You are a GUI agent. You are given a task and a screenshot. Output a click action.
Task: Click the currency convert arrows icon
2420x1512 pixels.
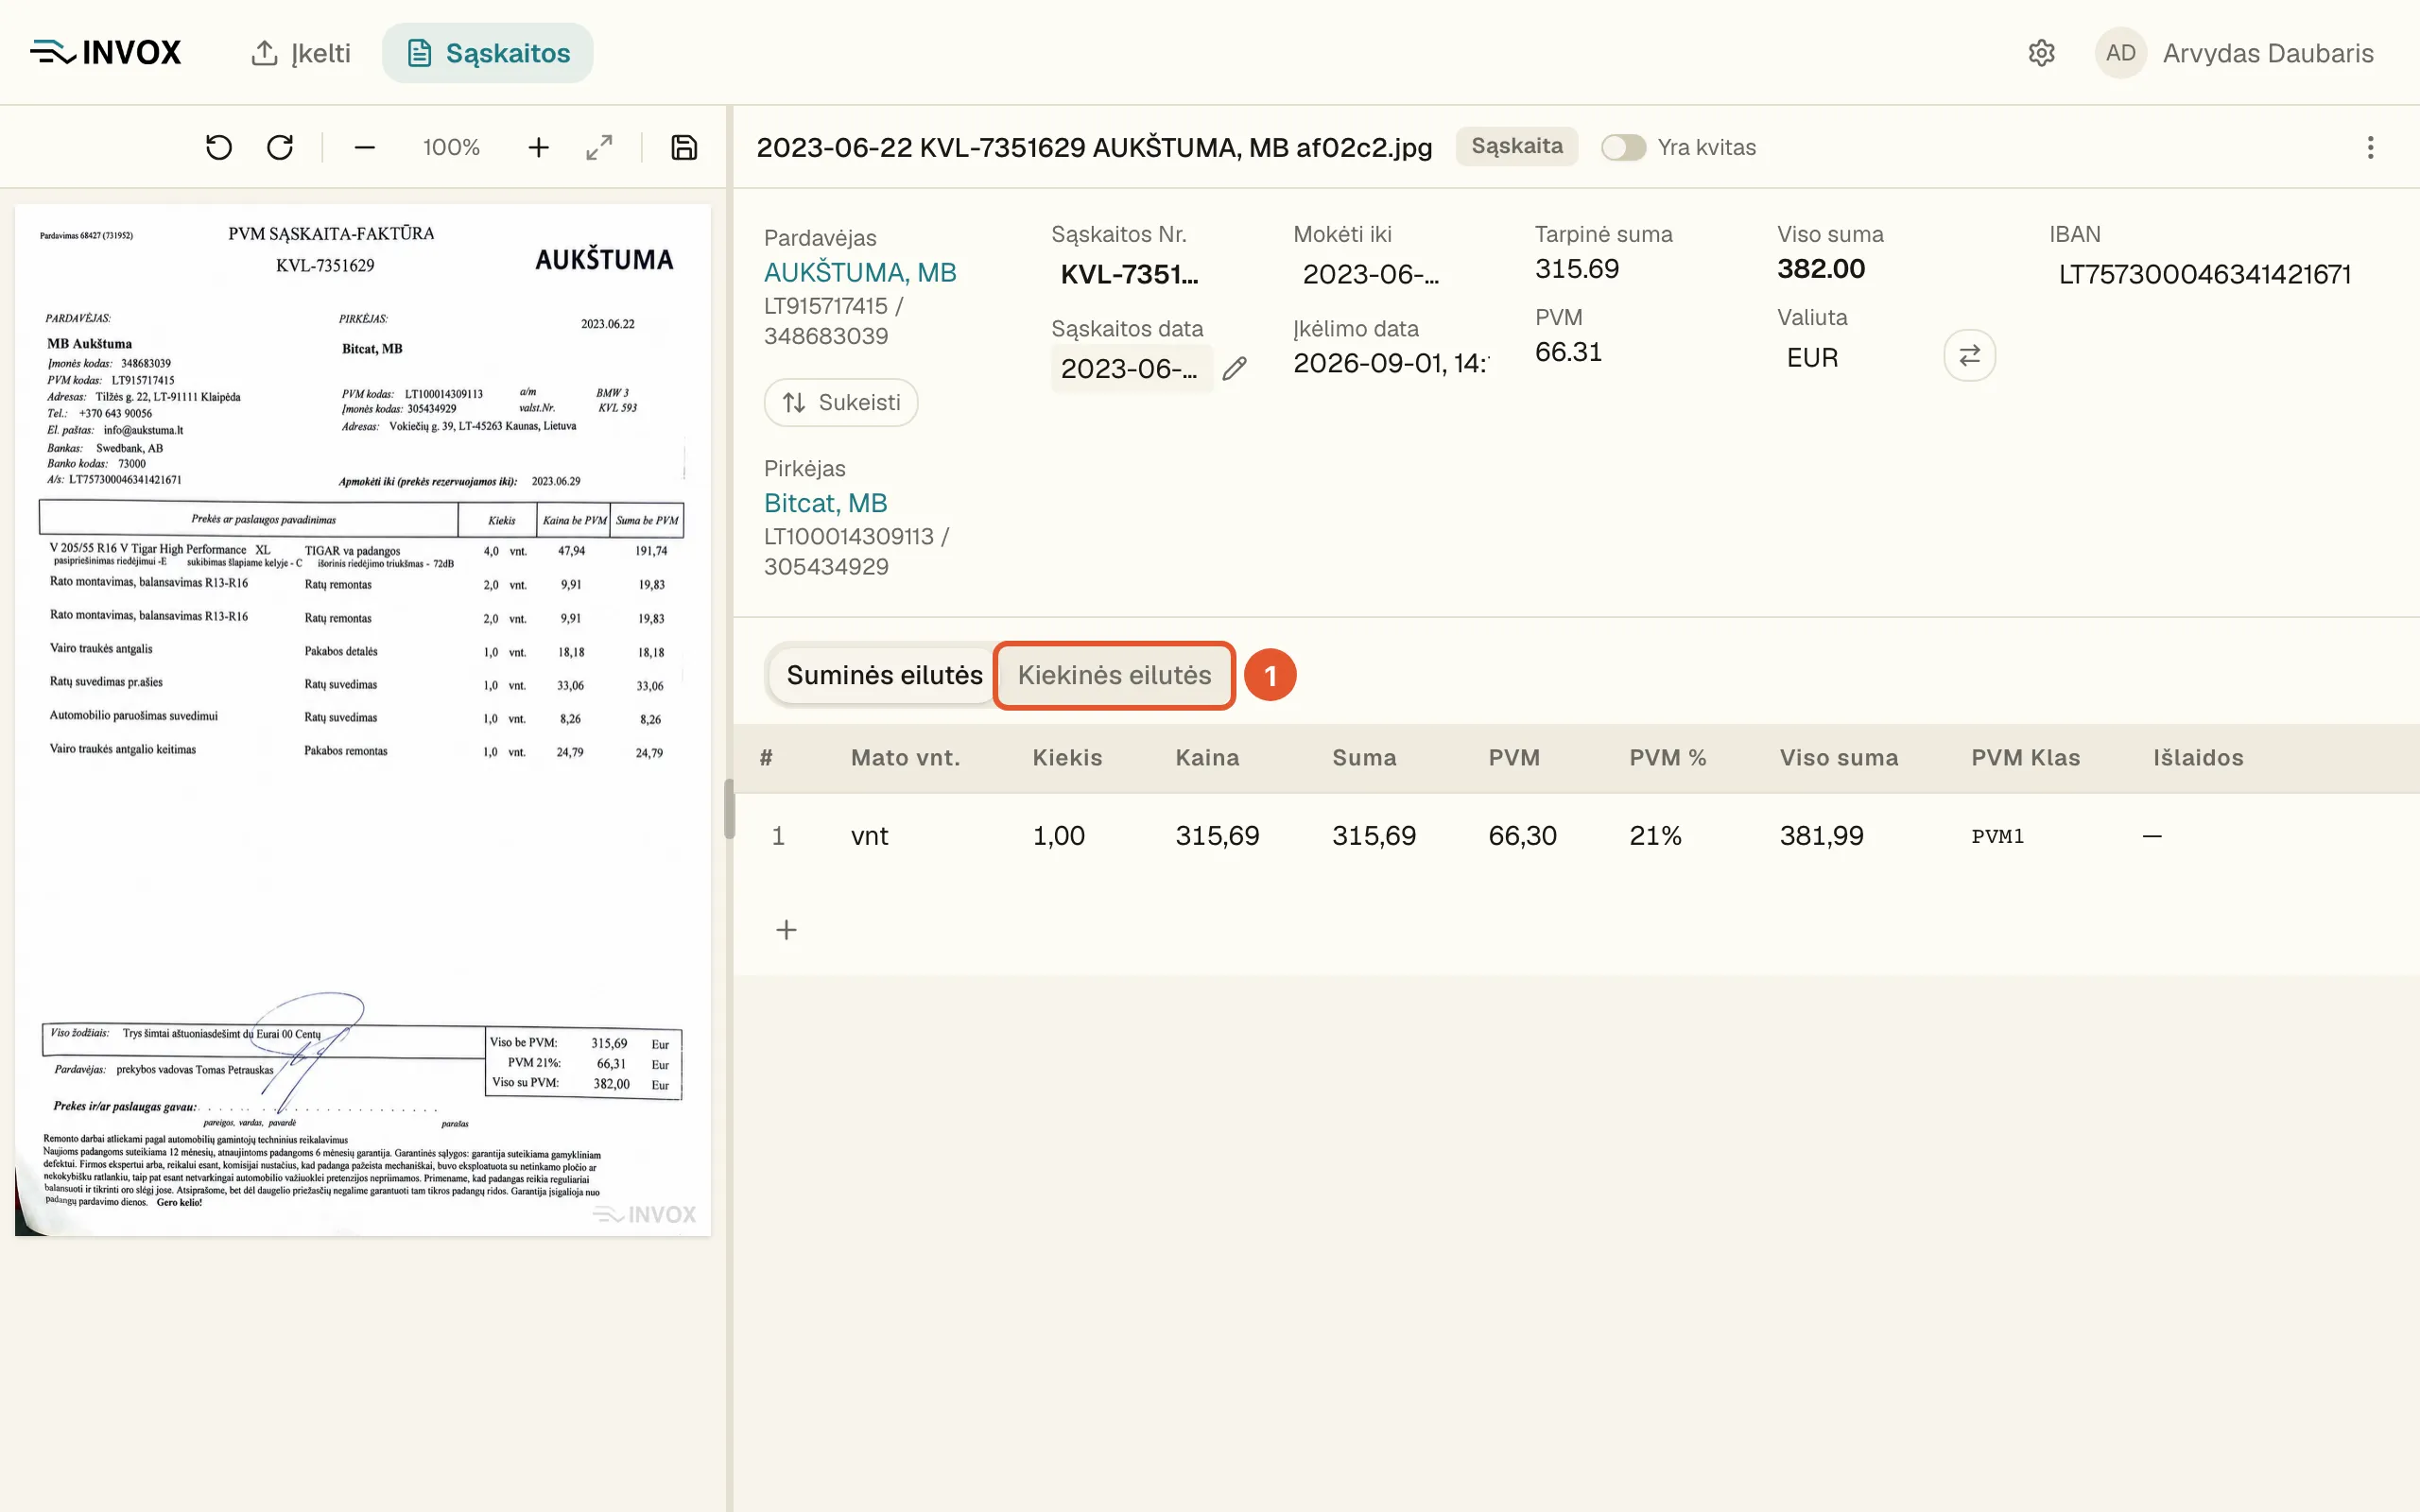(x=1970, y=355)
